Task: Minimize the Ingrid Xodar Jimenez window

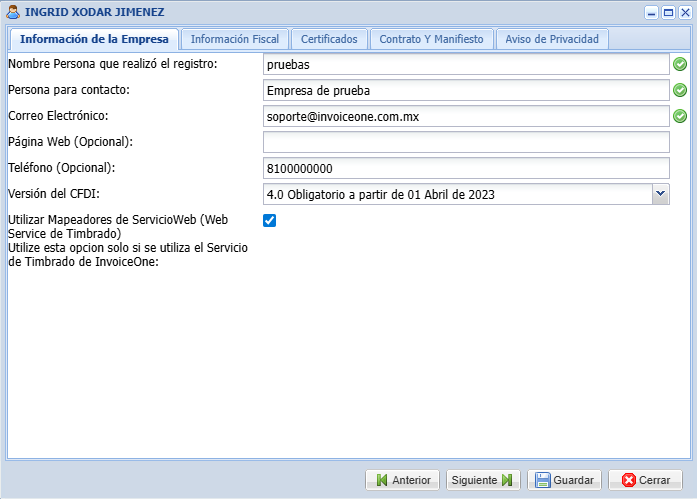Action: tap(651, 13)
